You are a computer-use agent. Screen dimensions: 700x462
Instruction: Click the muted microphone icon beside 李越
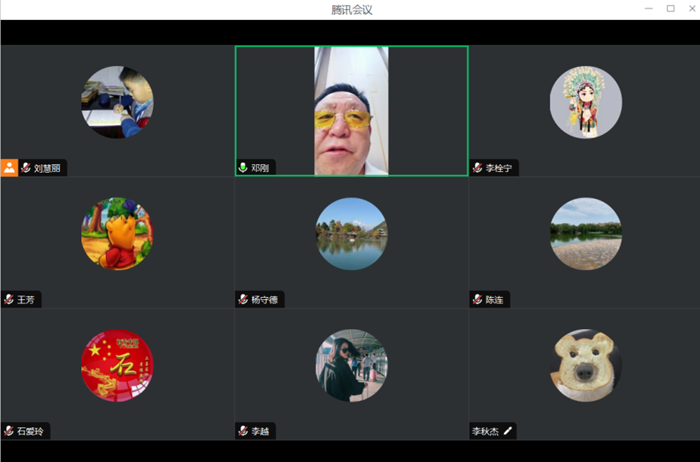243,431
